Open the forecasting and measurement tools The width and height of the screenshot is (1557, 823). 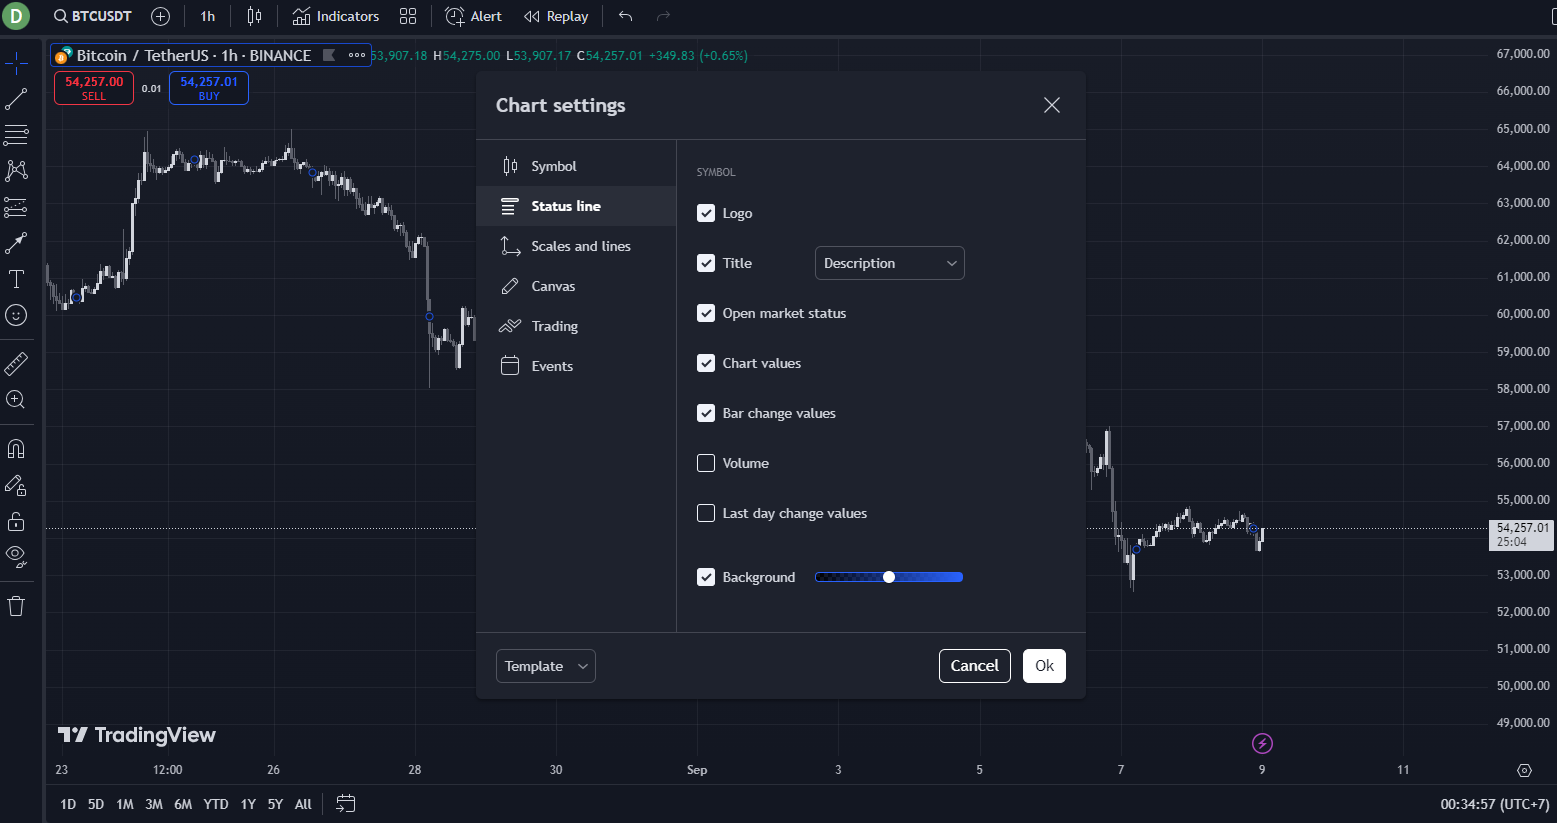(16, 207)
